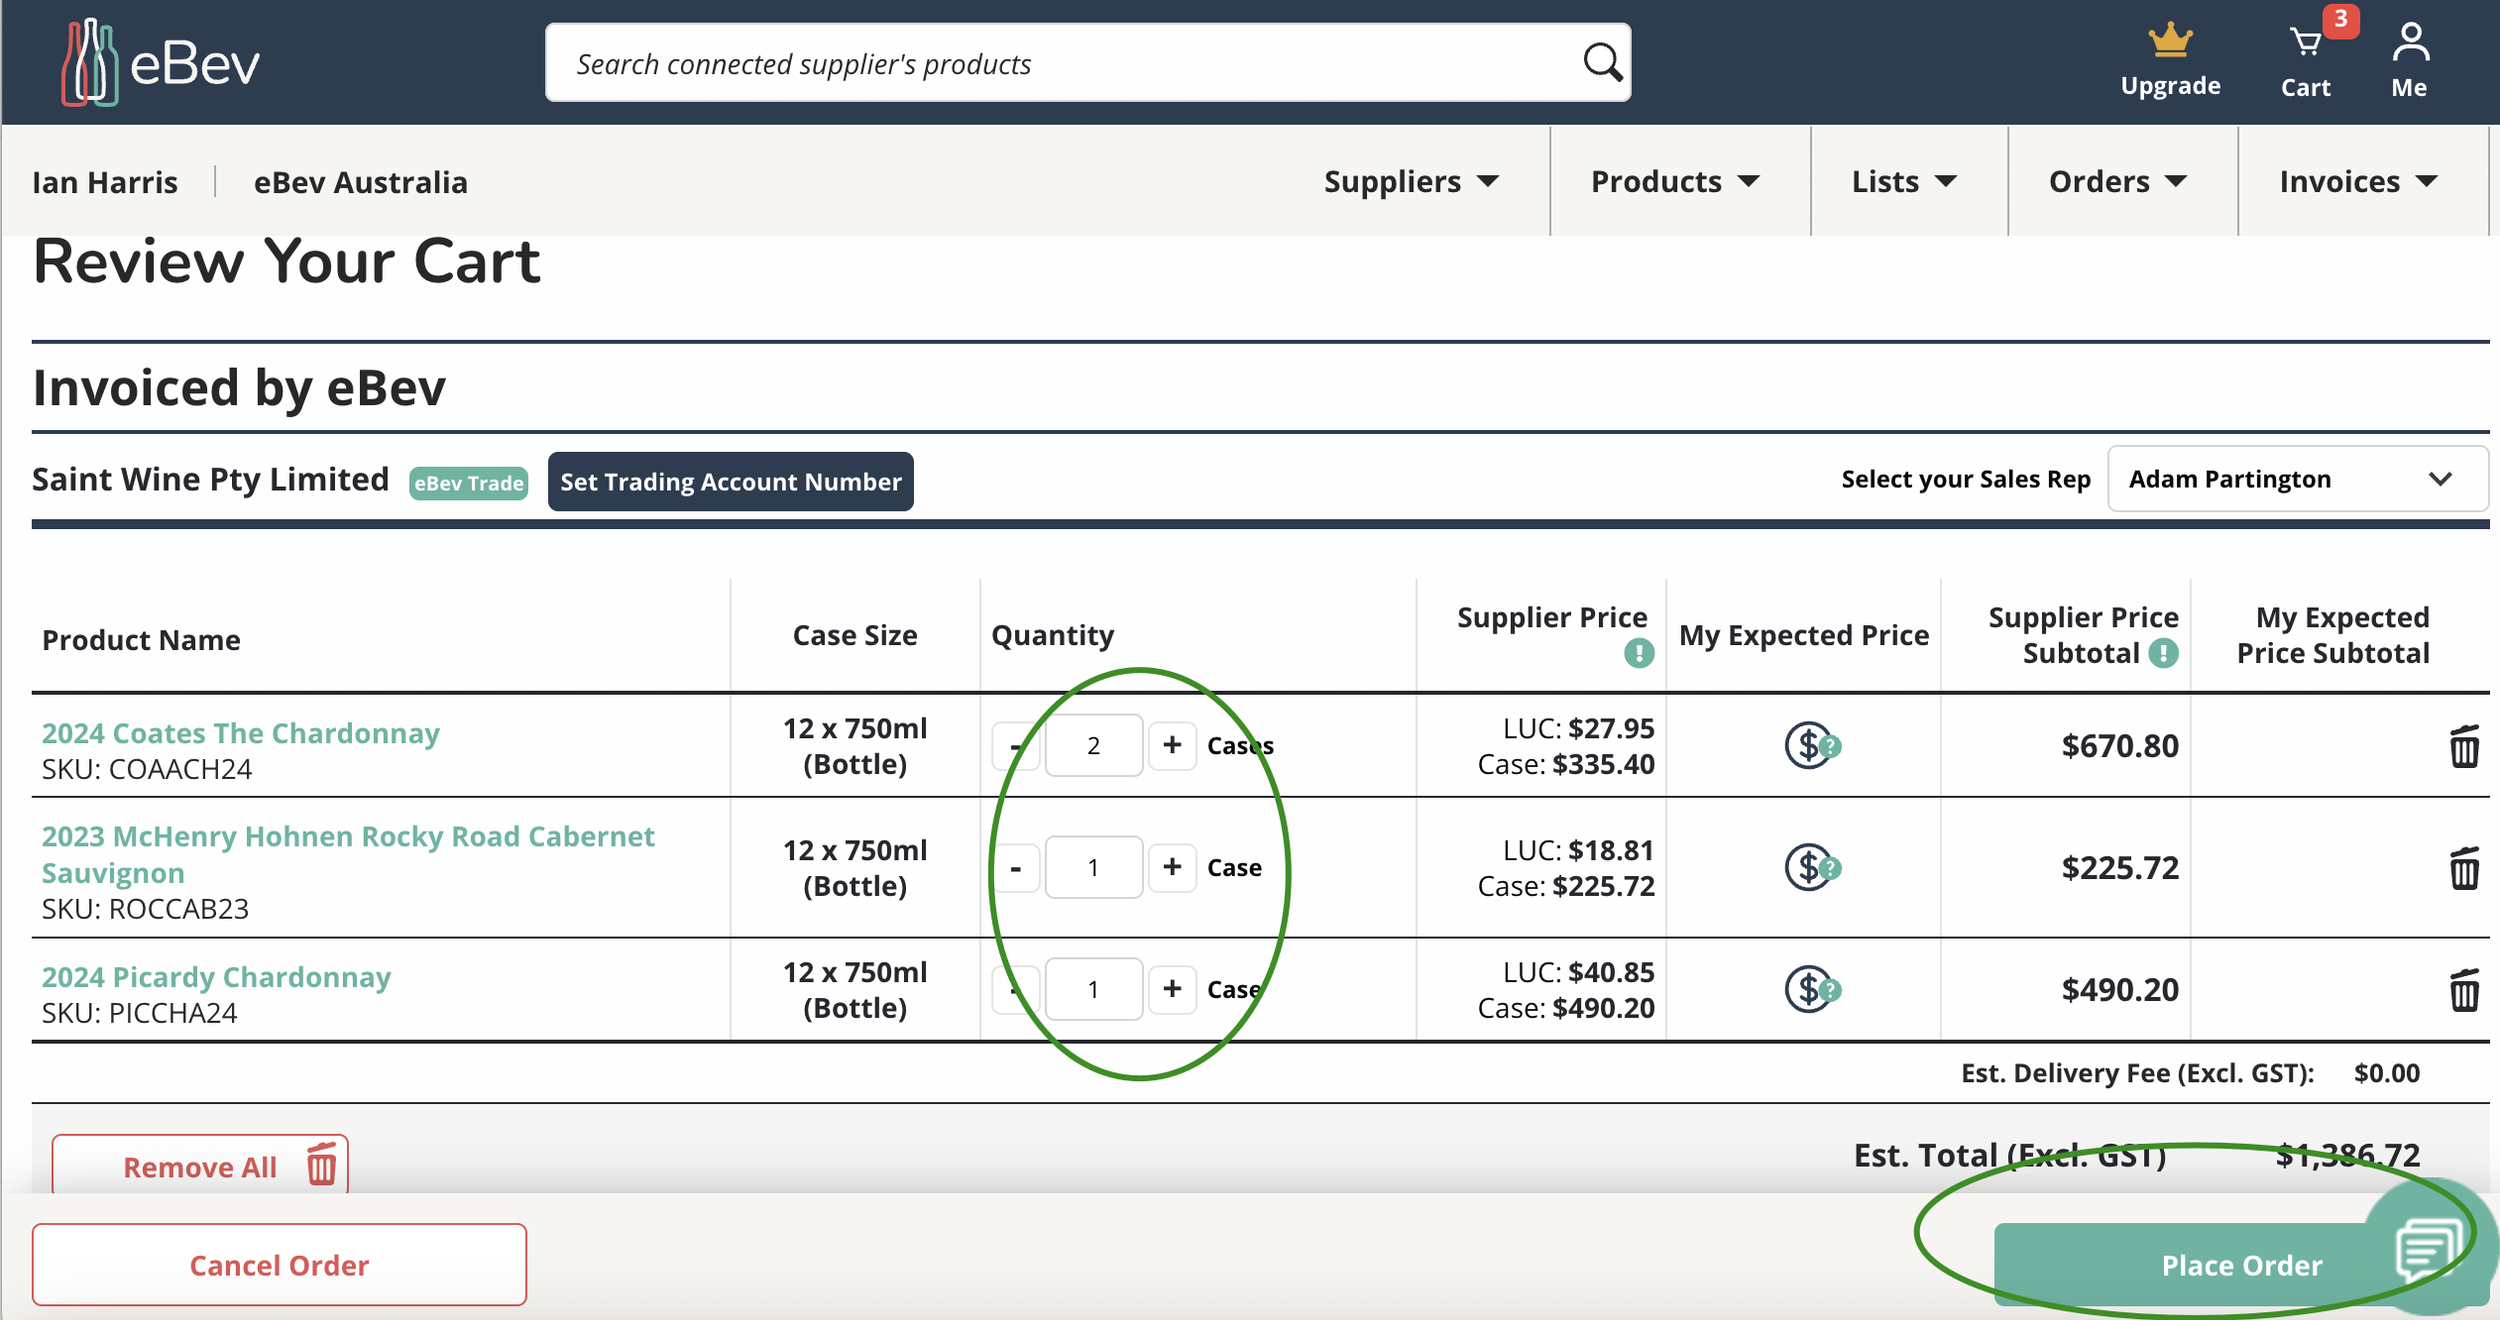Click the Upgrade crown icon
Image resolution: width=2500 pixels, height=1320 pixels.
2170,42
